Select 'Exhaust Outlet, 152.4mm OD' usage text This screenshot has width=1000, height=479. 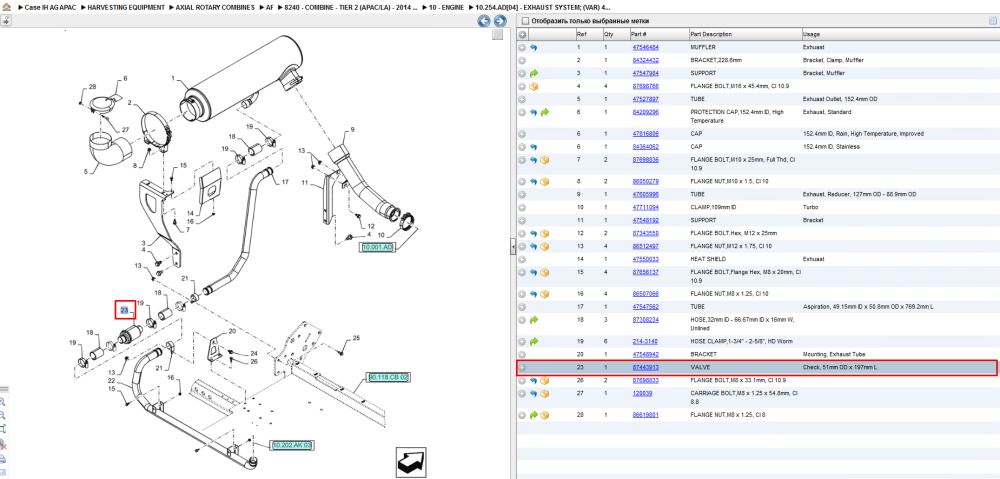[x=840, y=99]
